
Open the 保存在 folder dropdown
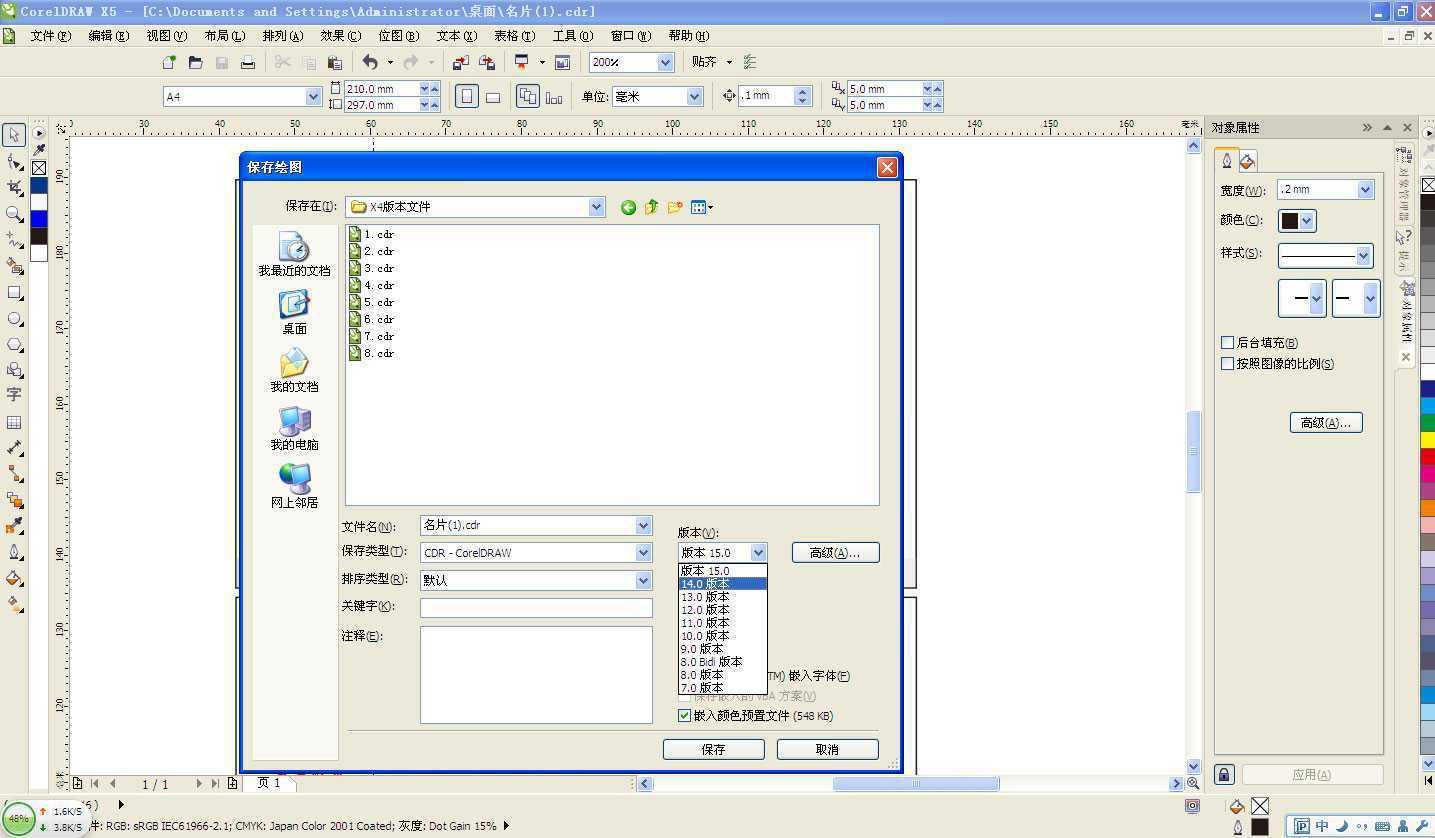596,207
